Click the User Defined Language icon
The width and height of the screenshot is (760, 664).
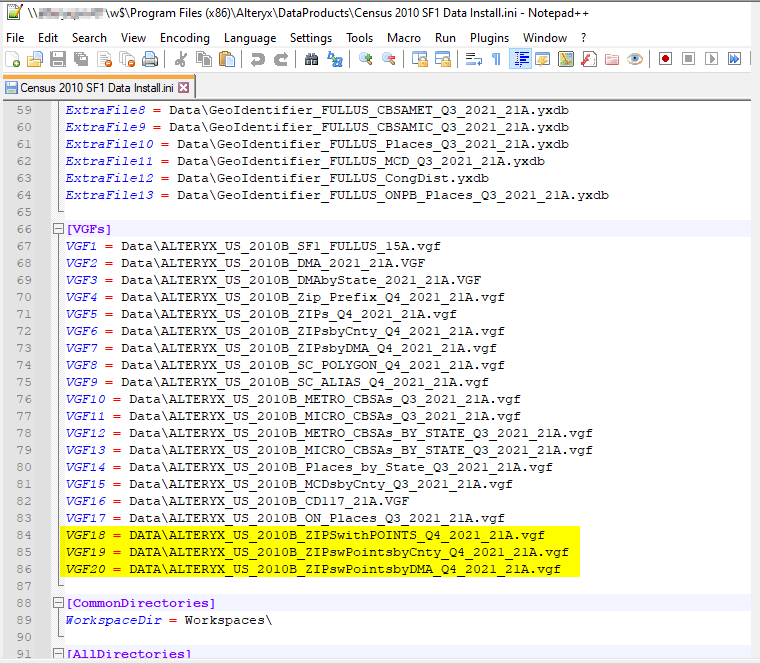click(543, 60)
